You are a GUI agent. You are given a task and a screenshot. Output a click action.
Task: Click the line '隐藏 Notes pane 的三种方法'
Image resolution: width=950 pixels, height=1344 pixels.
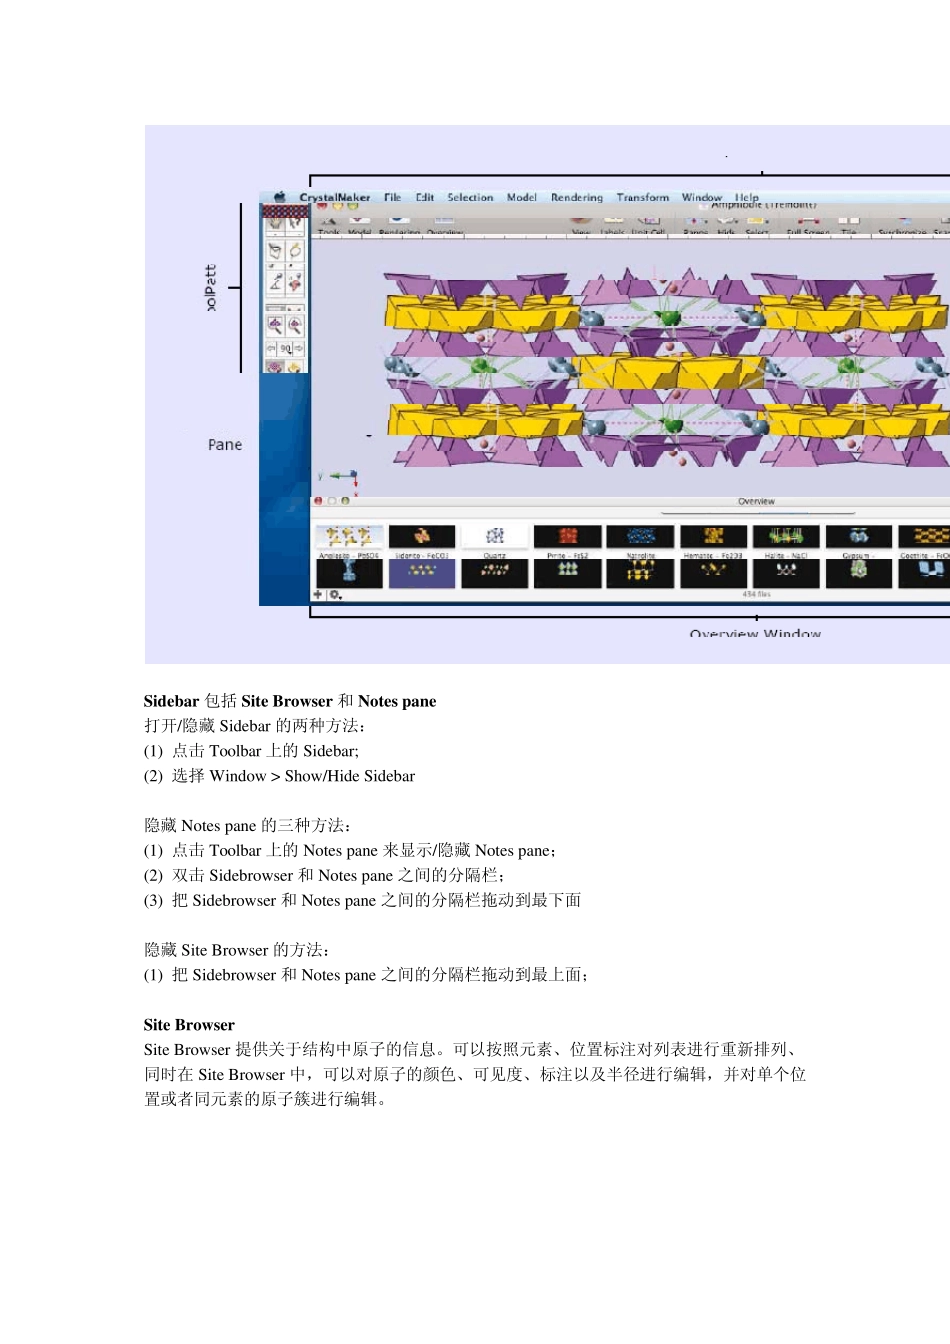click(x=248, y=826)
